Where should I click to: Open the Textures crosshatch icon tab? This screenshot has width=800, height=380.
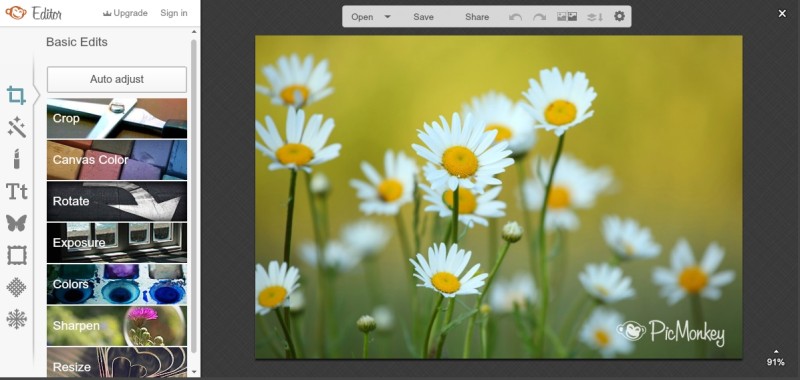tap(16, 287)
